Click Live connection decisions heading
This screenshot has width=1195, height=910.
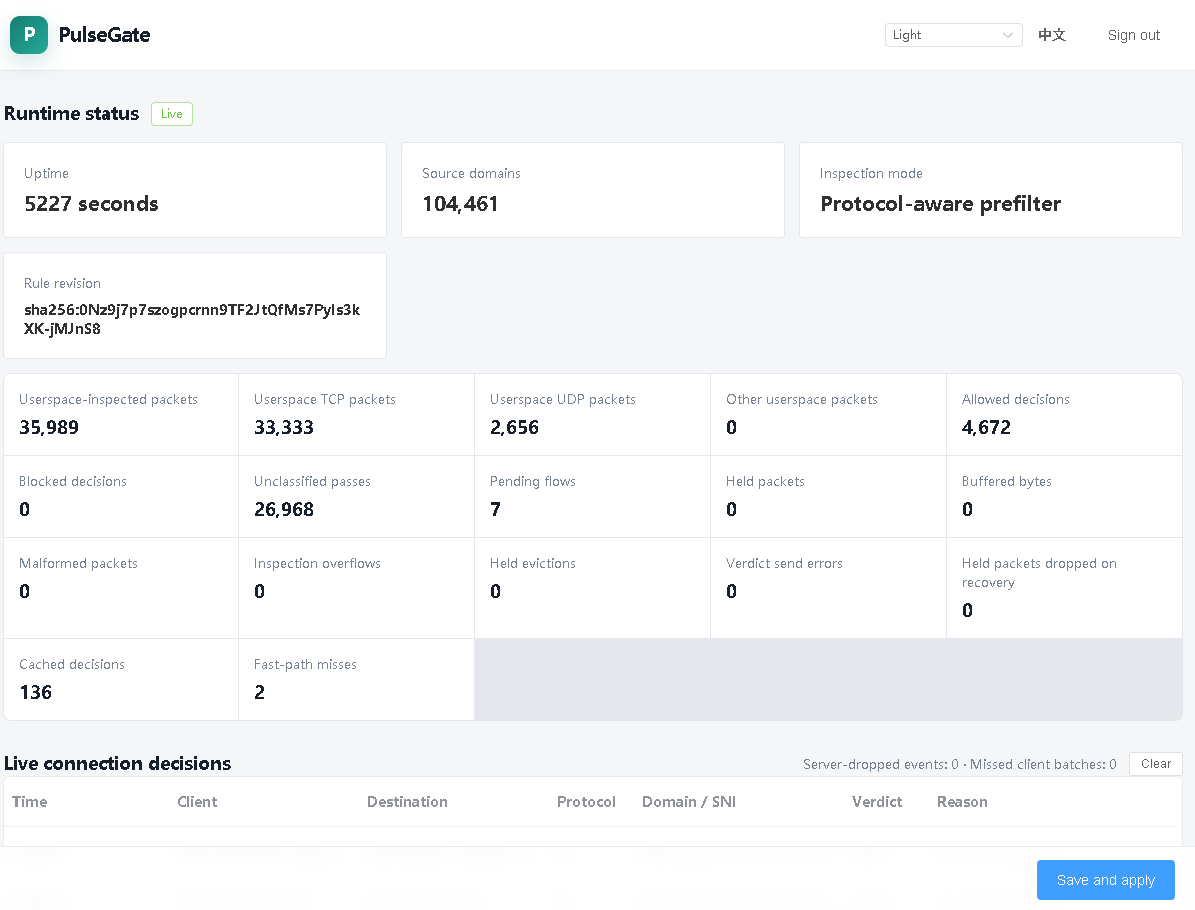(x=117, y=764)
